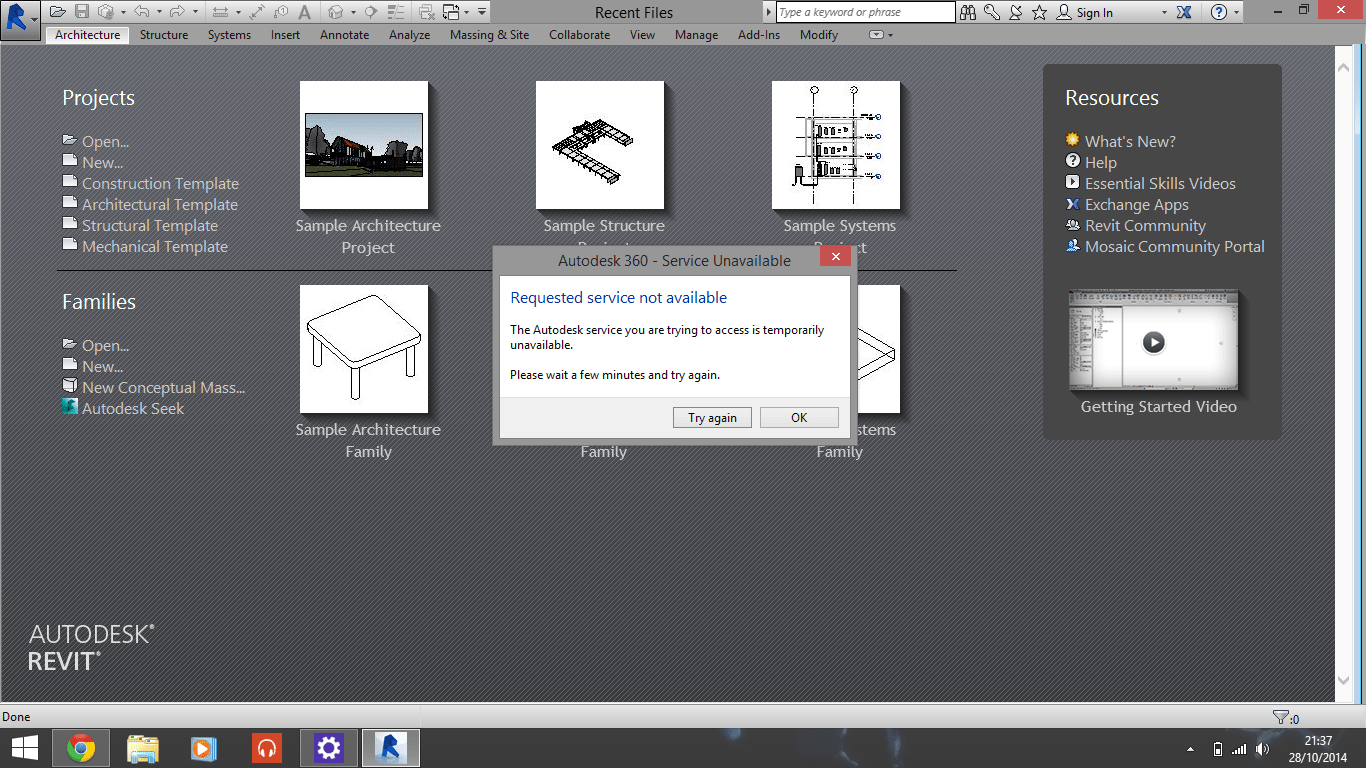Click the selection filter icon in status bar
This screenshot has height=768, width=1366.
point(1280,717)
